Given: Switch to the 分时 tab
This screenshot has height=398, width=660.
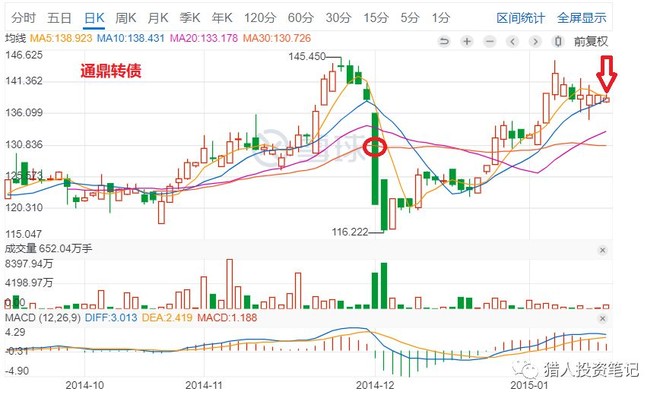Looking at the screenshot, I should tap(24, 18).
